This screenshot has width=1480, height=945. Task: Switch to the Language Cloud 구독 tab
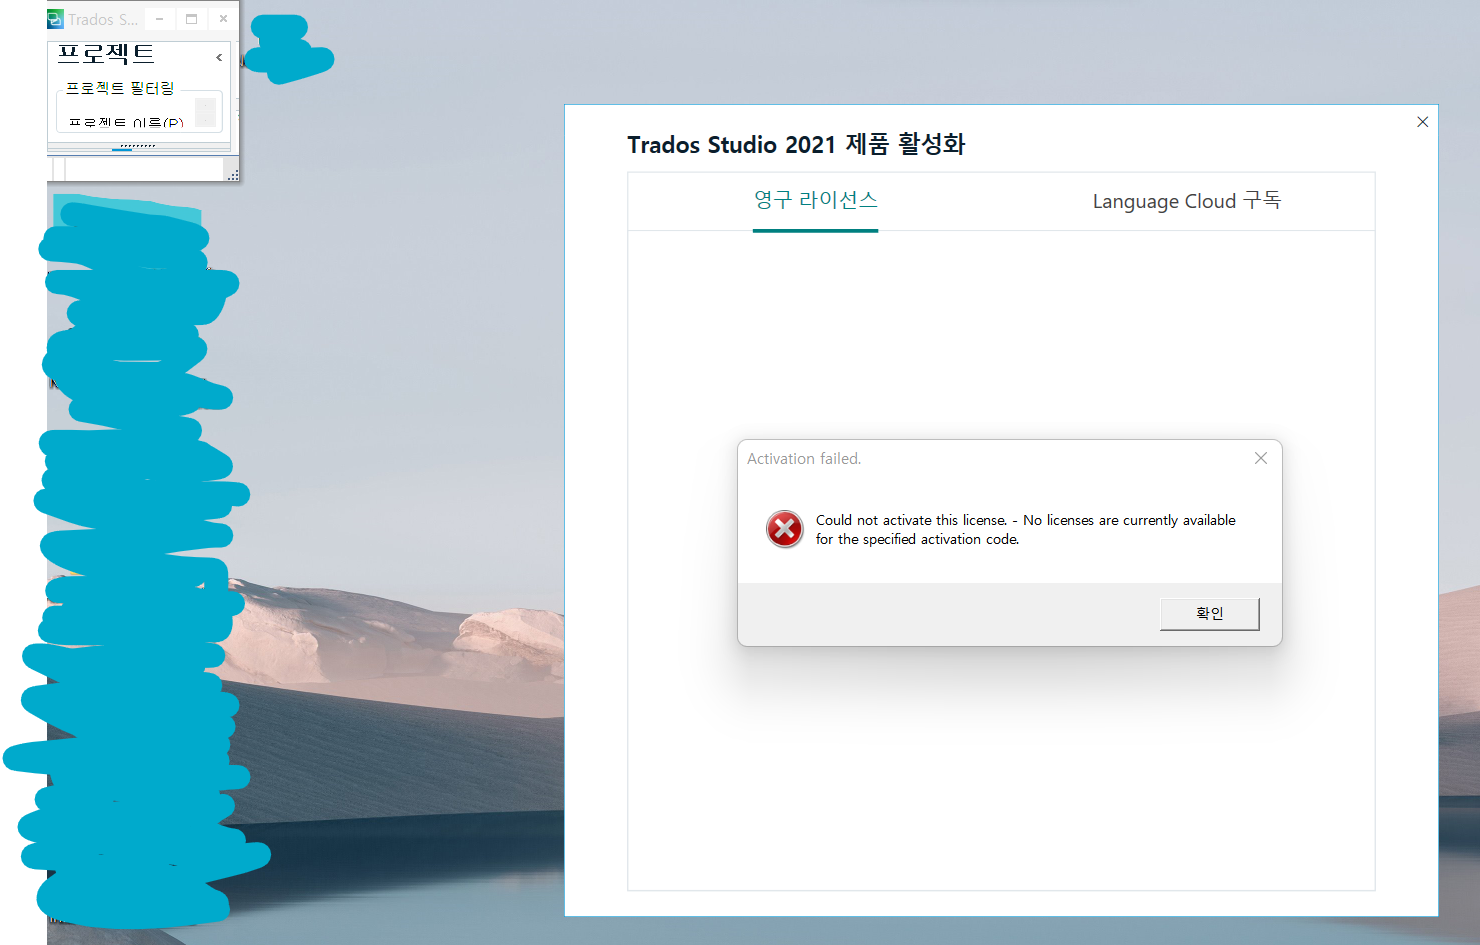point(1186,201)
